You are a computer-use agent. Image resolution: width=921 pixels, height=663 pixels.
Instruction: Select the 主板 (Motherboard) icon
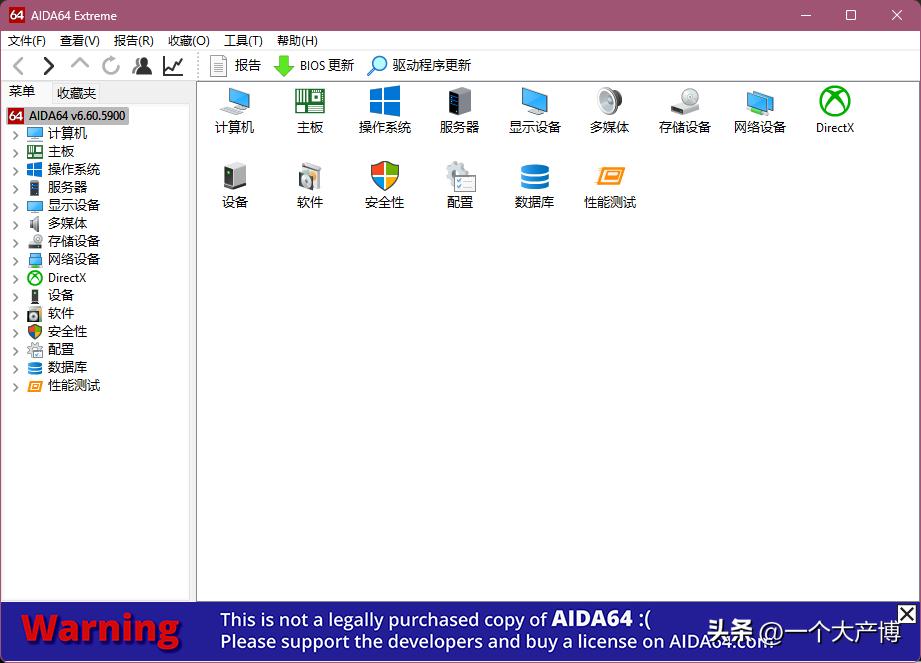pyautogui.click(x=309, y=110)
